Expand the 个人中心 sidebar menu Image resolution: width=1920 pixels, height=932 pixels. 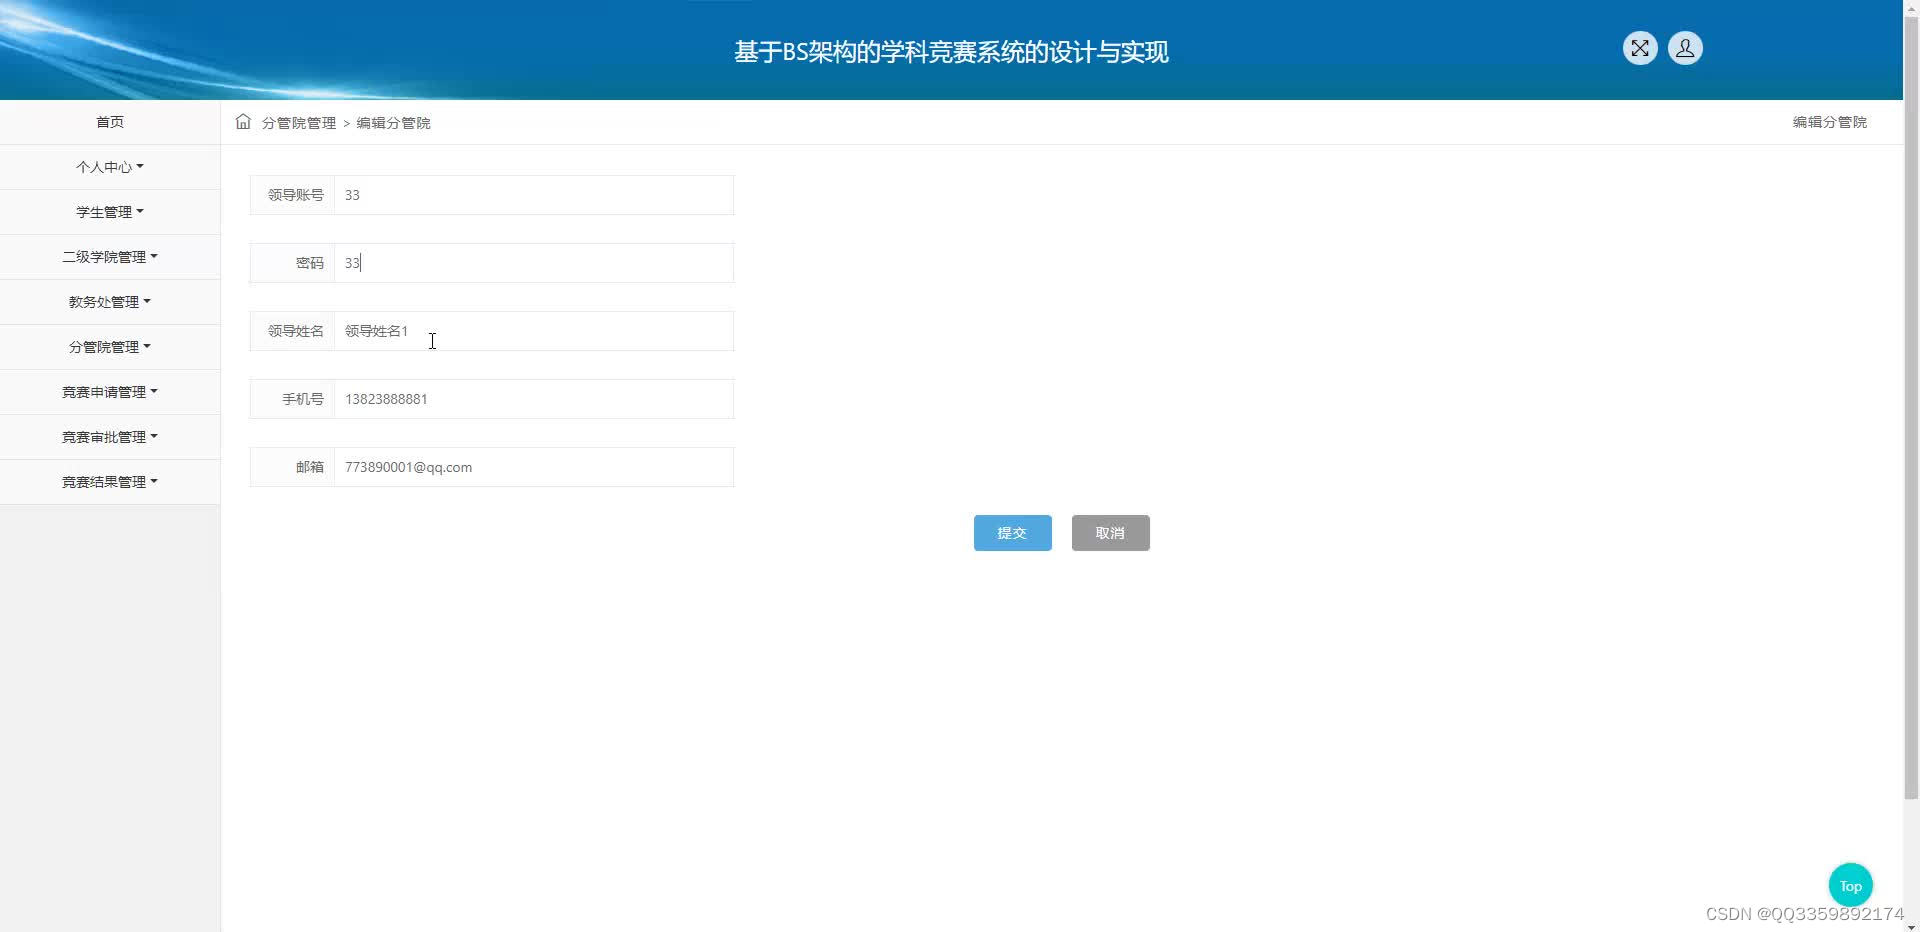coord(110,167)
